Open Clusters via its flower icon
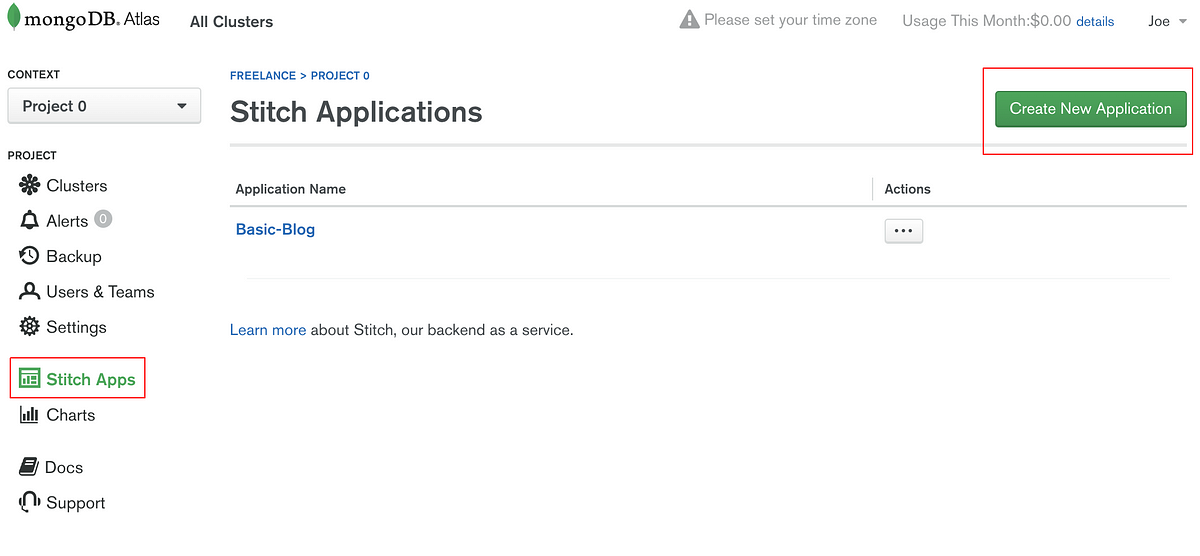This screenshot has width=1200, height=556. [30, 186]
